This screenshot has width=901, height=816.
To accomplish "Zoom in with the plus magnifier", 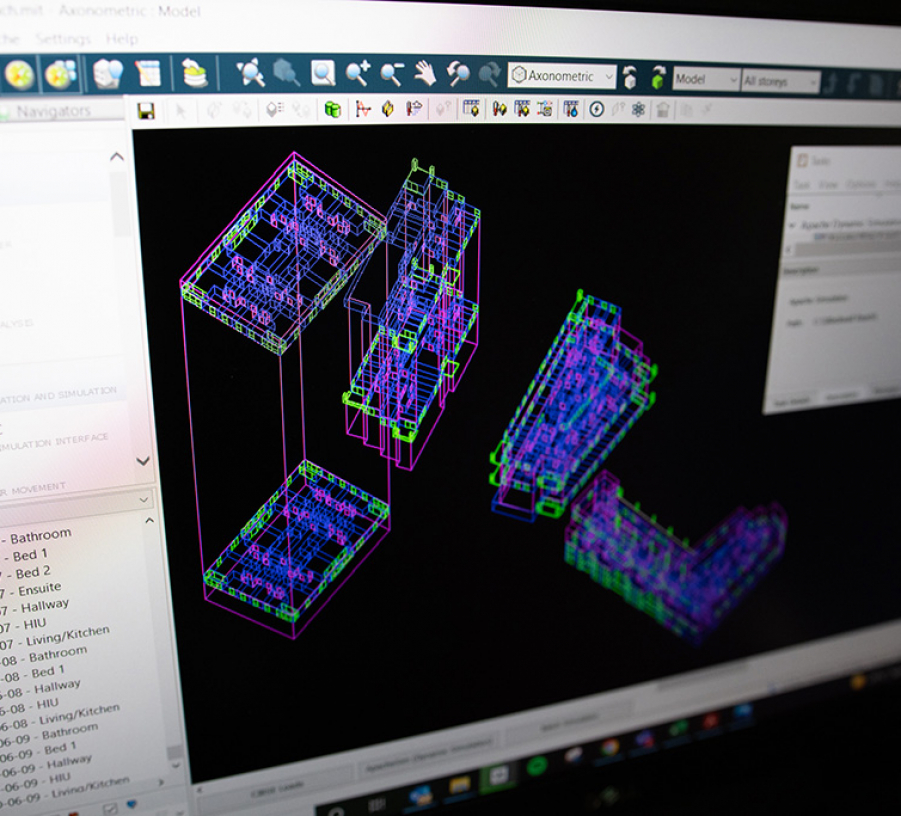I will (357, 74).
